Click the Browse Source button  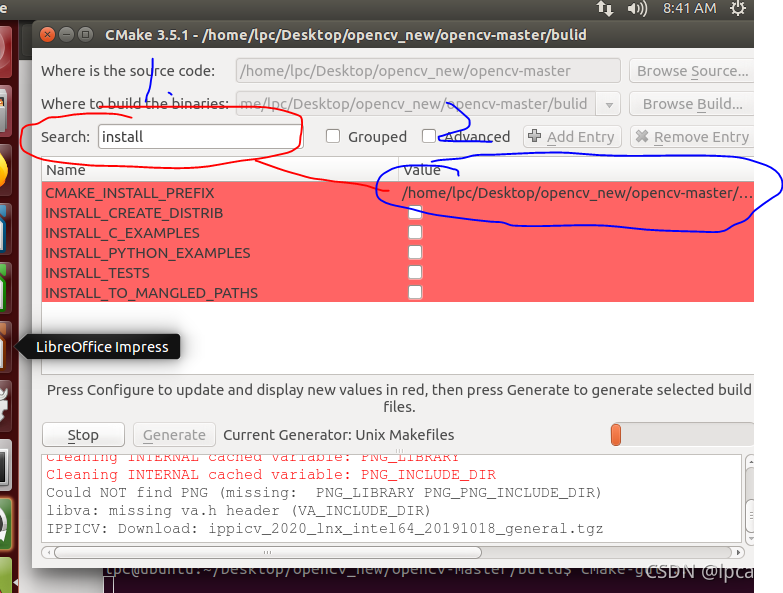[x=692, y=71]
